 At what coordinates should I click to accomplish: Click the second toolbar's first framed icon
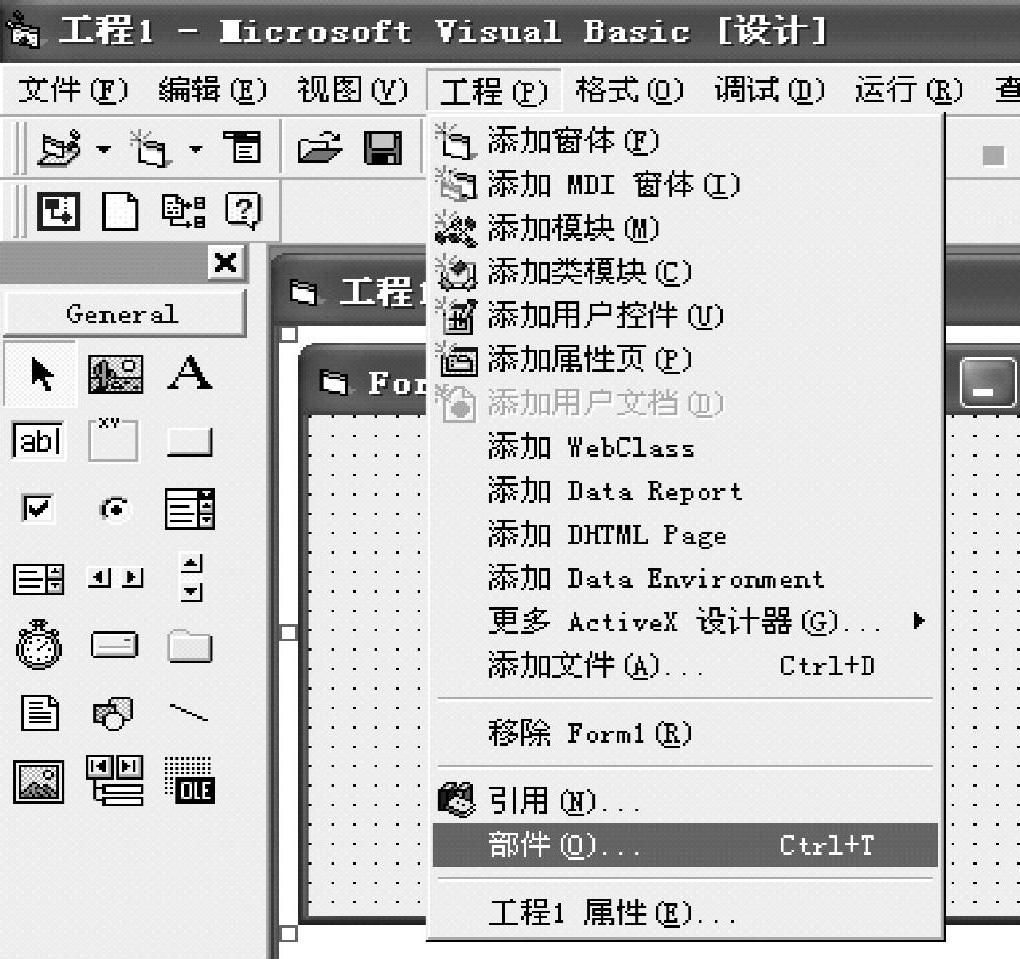click(59, 211)
